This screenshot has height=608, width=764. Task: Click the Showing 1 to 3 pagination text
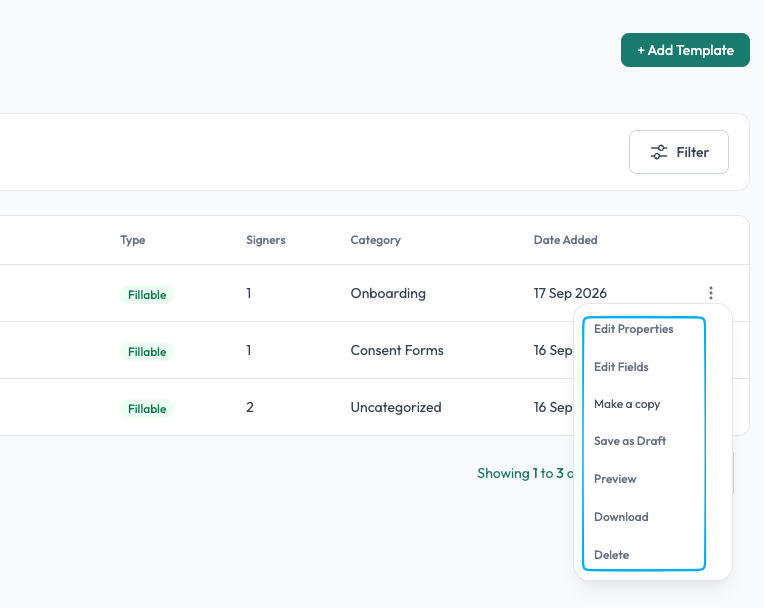525,473
